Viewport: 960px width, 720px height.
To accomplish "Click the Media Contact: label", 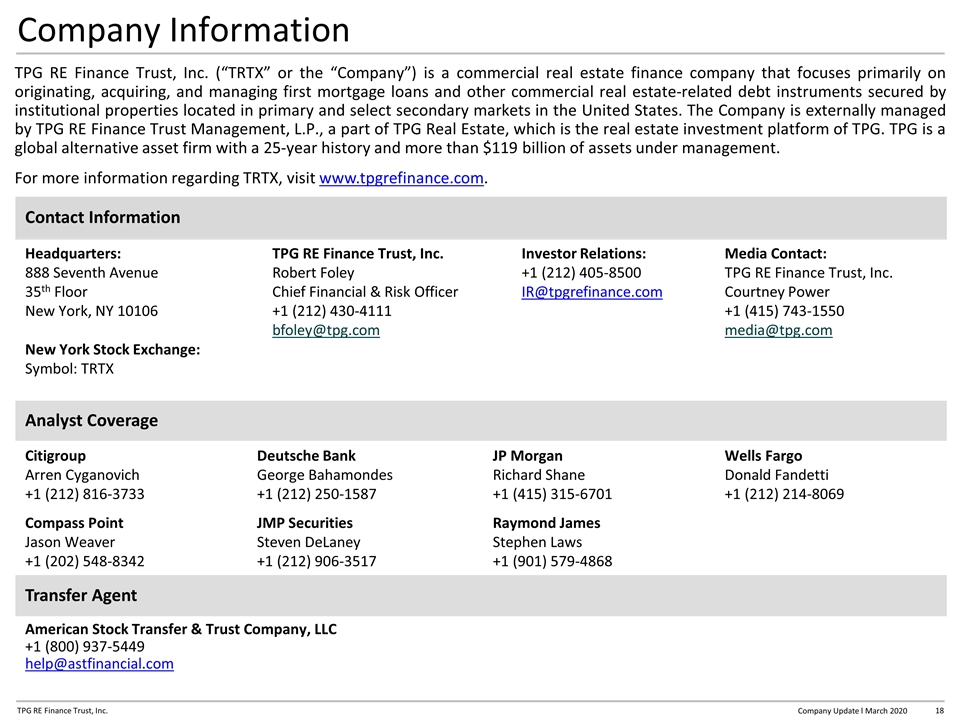I will (x=775, y=253).
